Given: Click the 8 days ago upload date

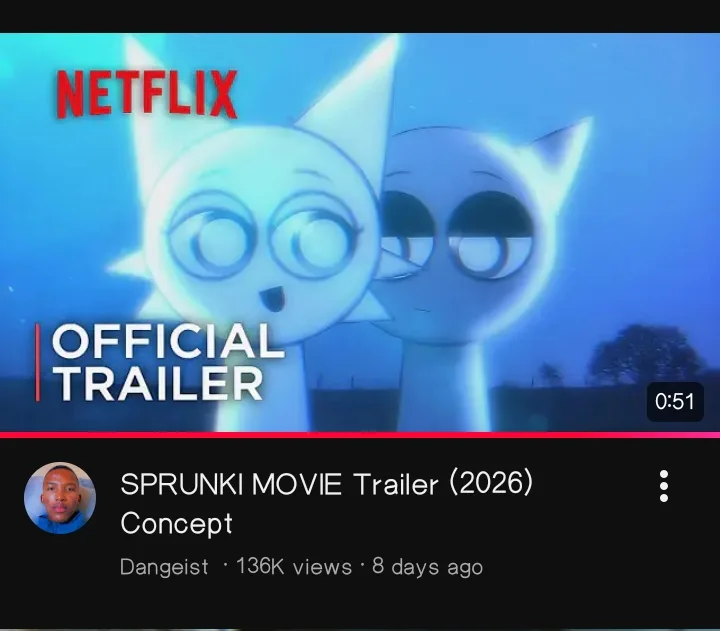Looking at the screenshot, I should [428, 566].
